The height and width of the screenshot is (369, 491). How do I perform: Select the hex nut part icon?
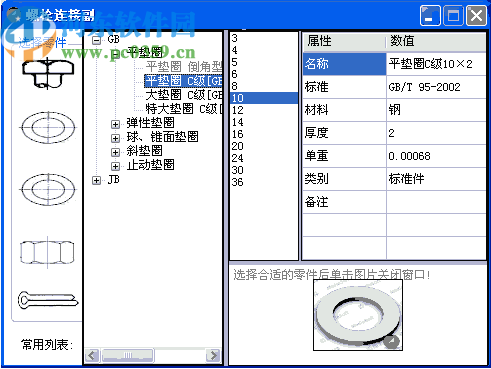click(x=47, y=252)
